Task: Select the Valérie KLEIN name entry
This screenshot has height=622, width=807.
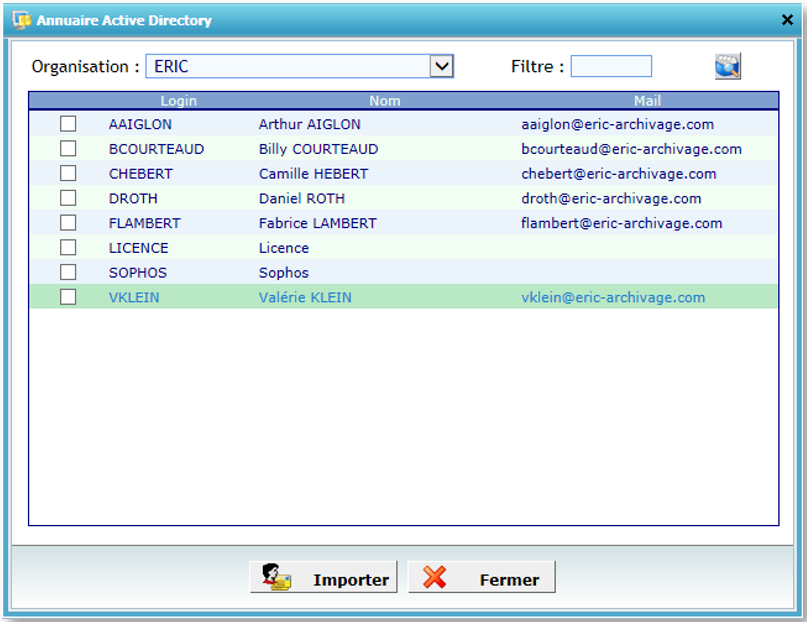Action: point(305,297)
